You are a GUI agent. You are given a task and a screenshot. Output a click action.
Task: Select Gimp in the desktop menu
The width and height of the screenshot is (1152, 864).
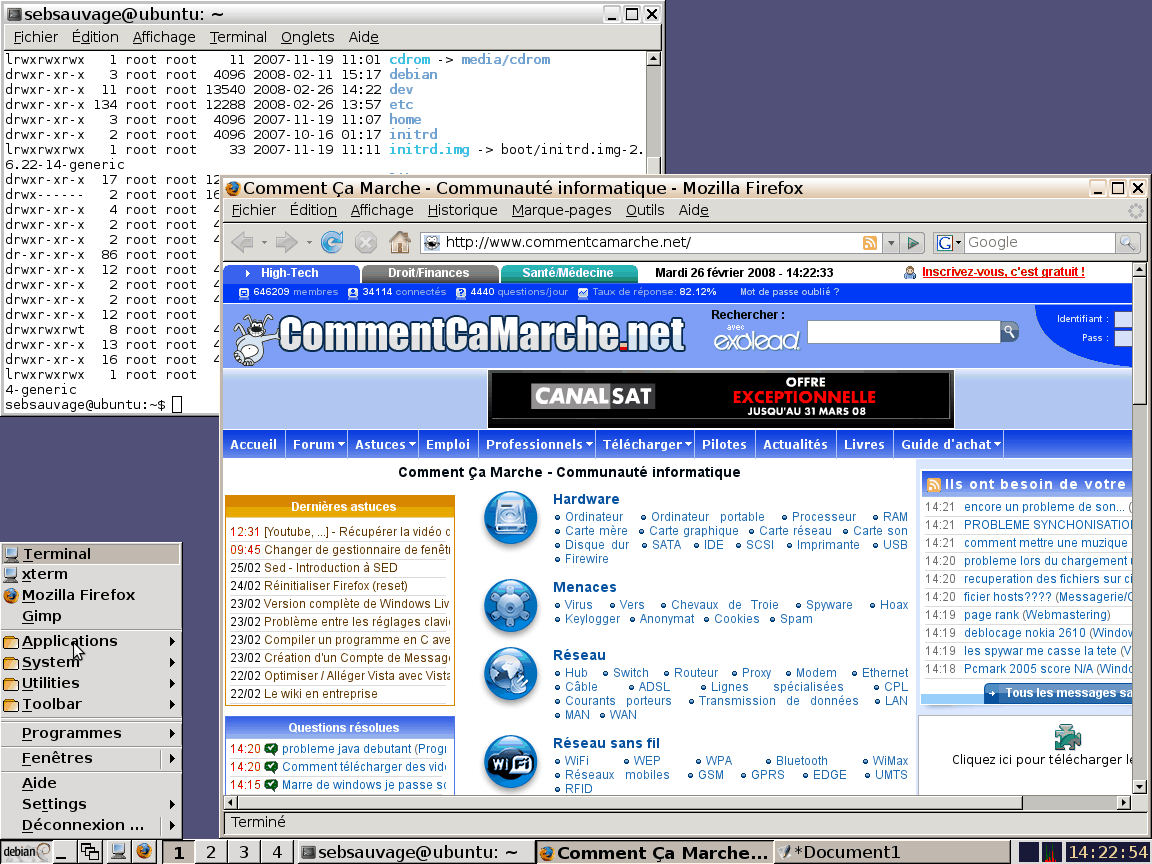click(90, 616)
